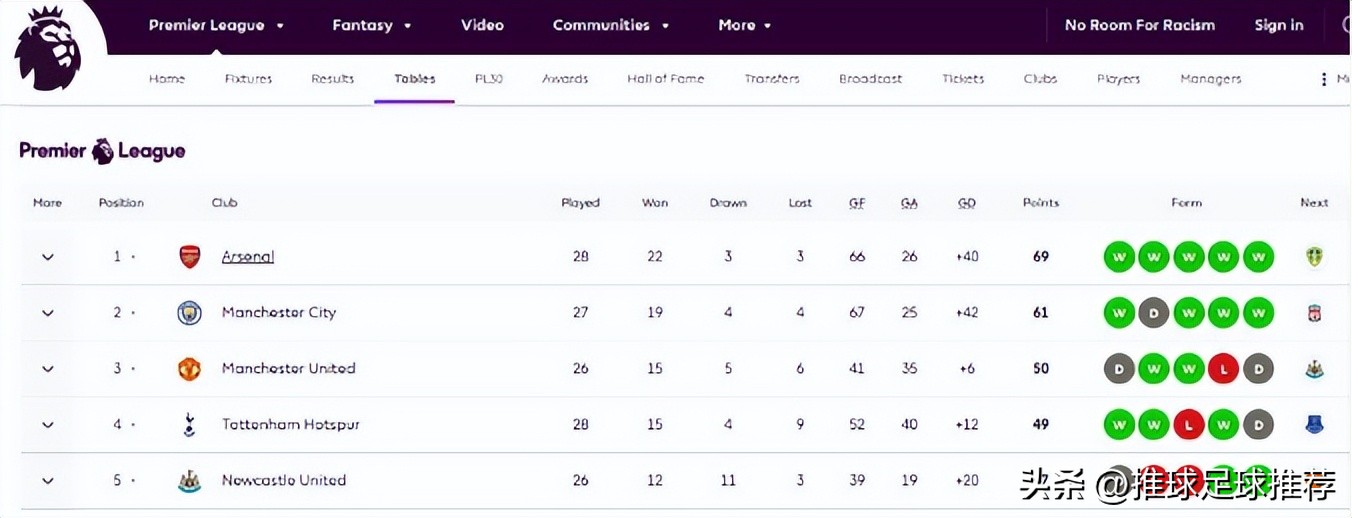Viewport: 1352px width, 518px height.
Task: Click Arsenal's next opponent badge
Action: (x=1314, y=257)
